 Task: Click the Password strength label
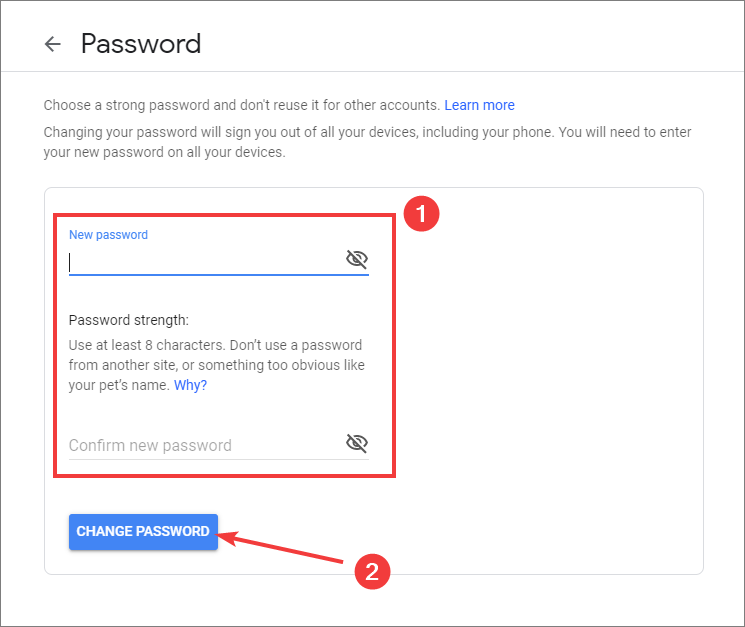(129, 320)
